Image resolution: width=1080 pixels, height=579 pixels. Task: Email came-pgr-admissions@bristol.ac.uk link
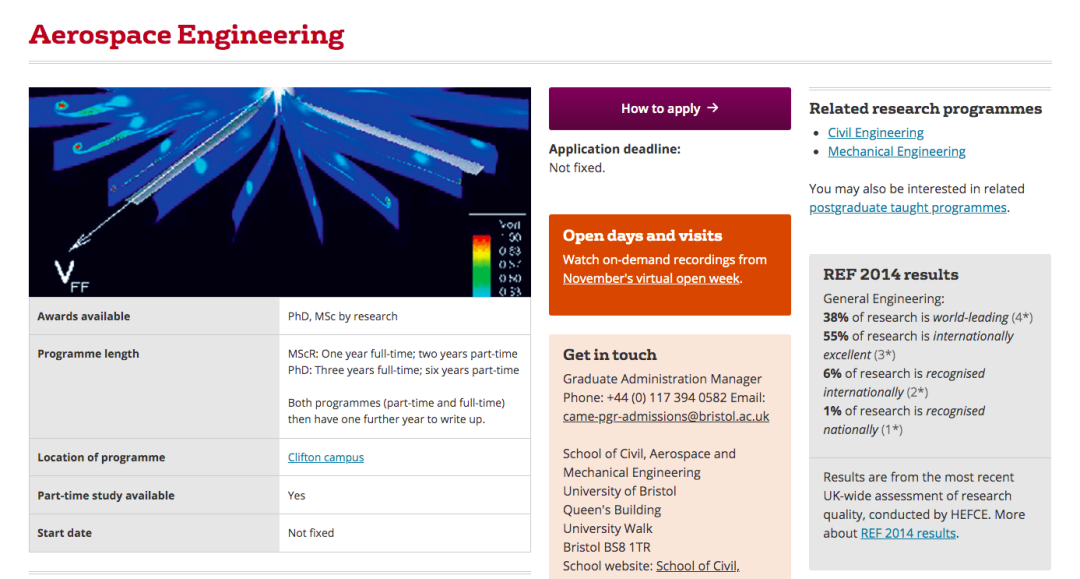tap(666, 417)
